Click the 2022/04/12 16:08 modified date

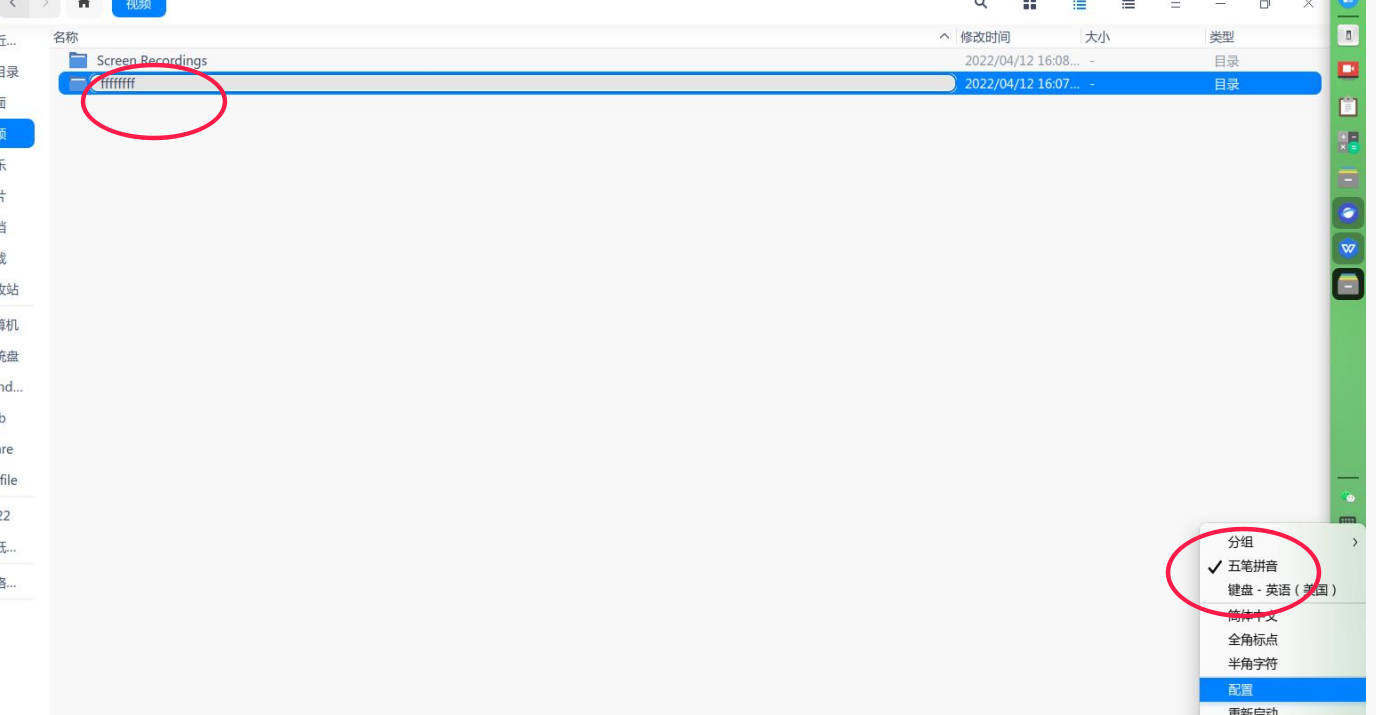click(x=1022, y=61)
